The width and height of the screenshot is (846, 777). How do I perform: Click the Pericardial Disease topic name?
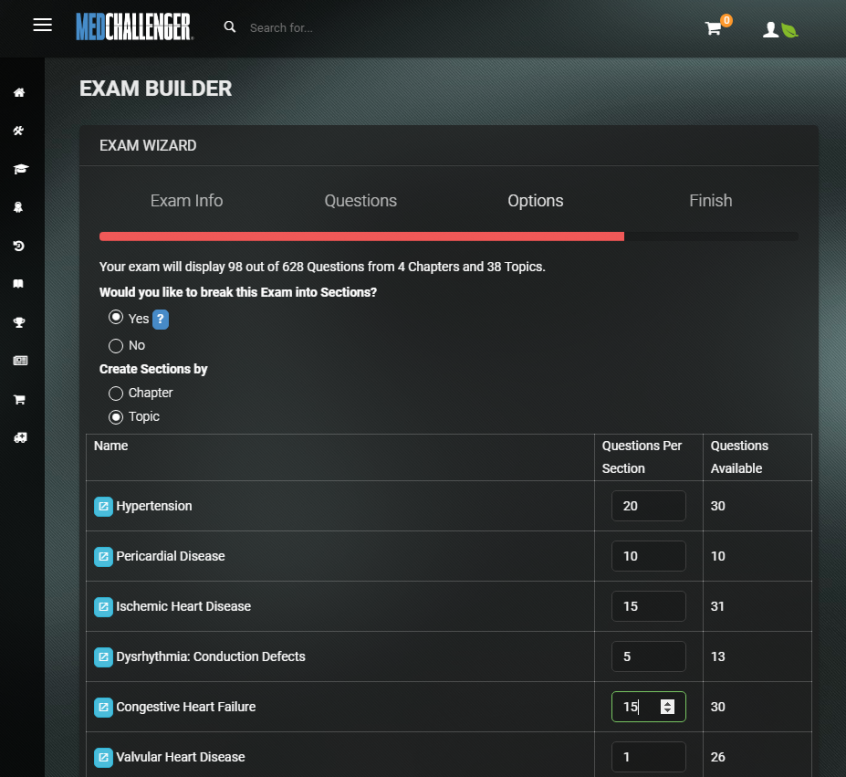[x=170, y=556]
